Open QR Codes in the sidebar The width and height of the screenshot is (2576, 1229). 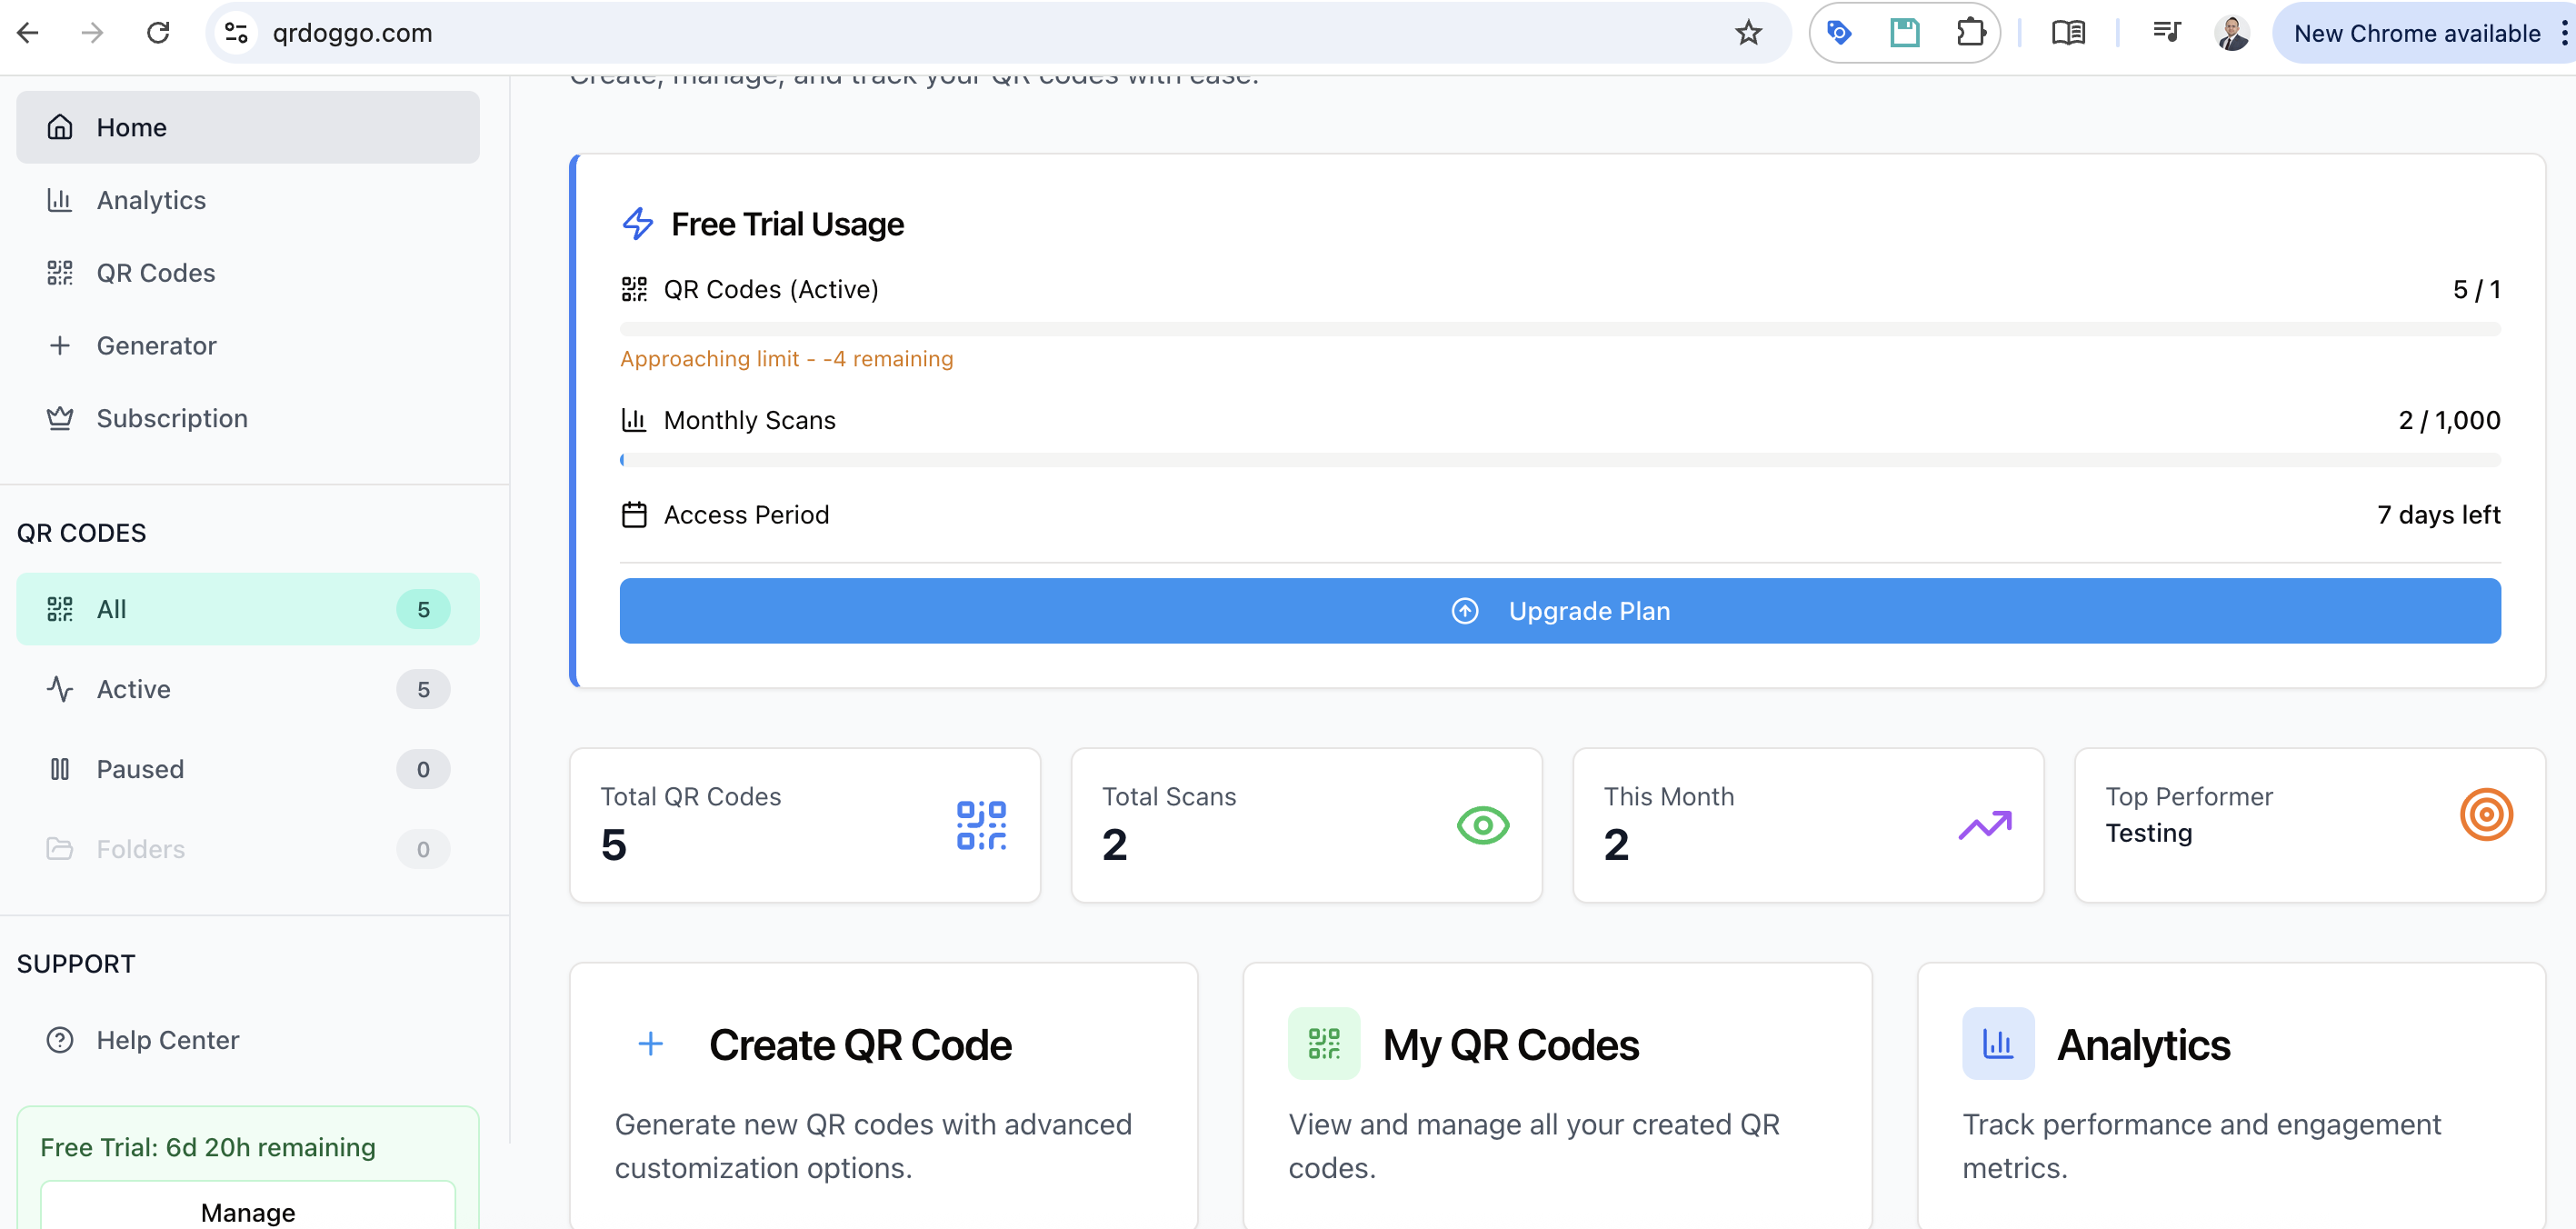coord(248,273)
